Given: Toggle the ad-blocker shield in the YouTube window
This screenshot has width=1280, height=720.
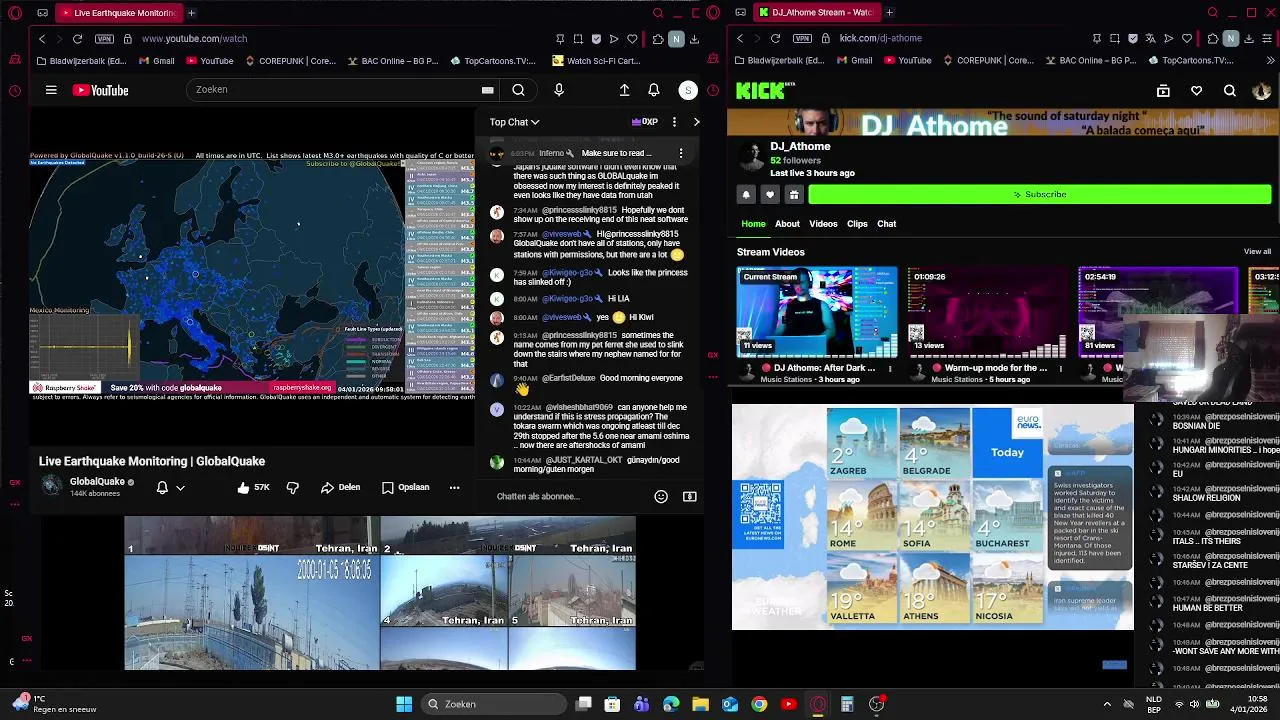Looking at the screenshot, I should tap(596, 39).
